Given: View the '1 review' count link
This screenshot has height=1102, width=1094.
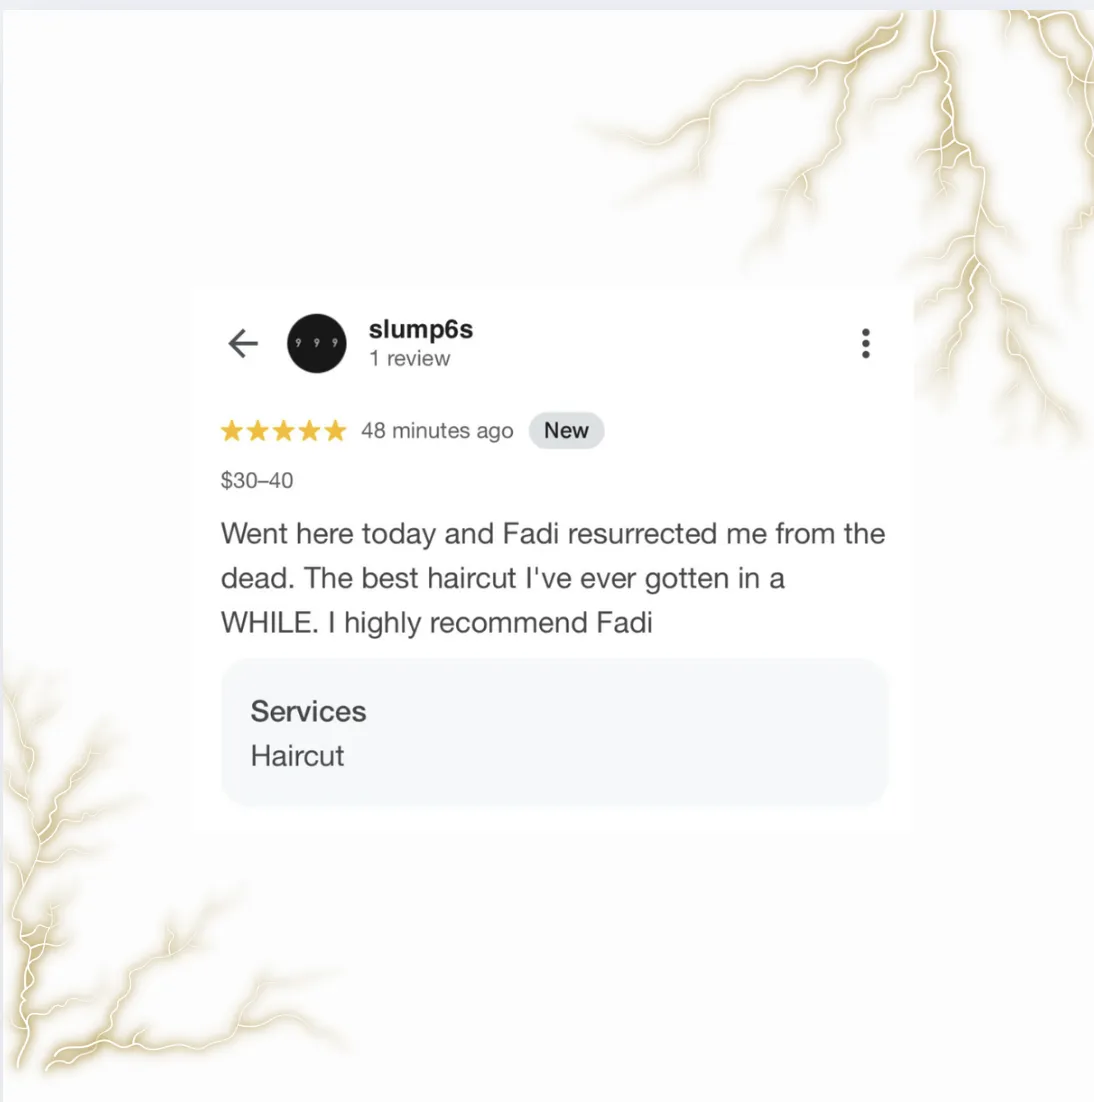Looking at the screenshot, I should (410, 358).
